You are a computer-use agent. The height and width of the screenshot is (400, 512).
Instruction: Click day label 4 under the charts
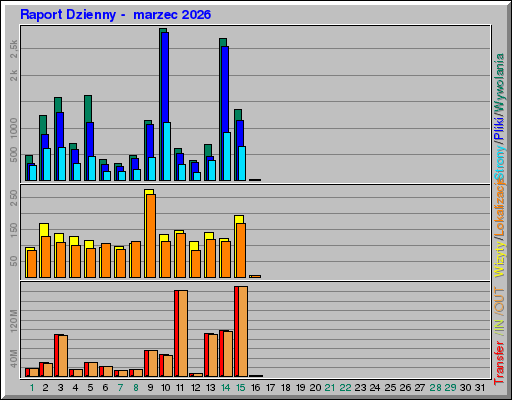tap(75, 388)
